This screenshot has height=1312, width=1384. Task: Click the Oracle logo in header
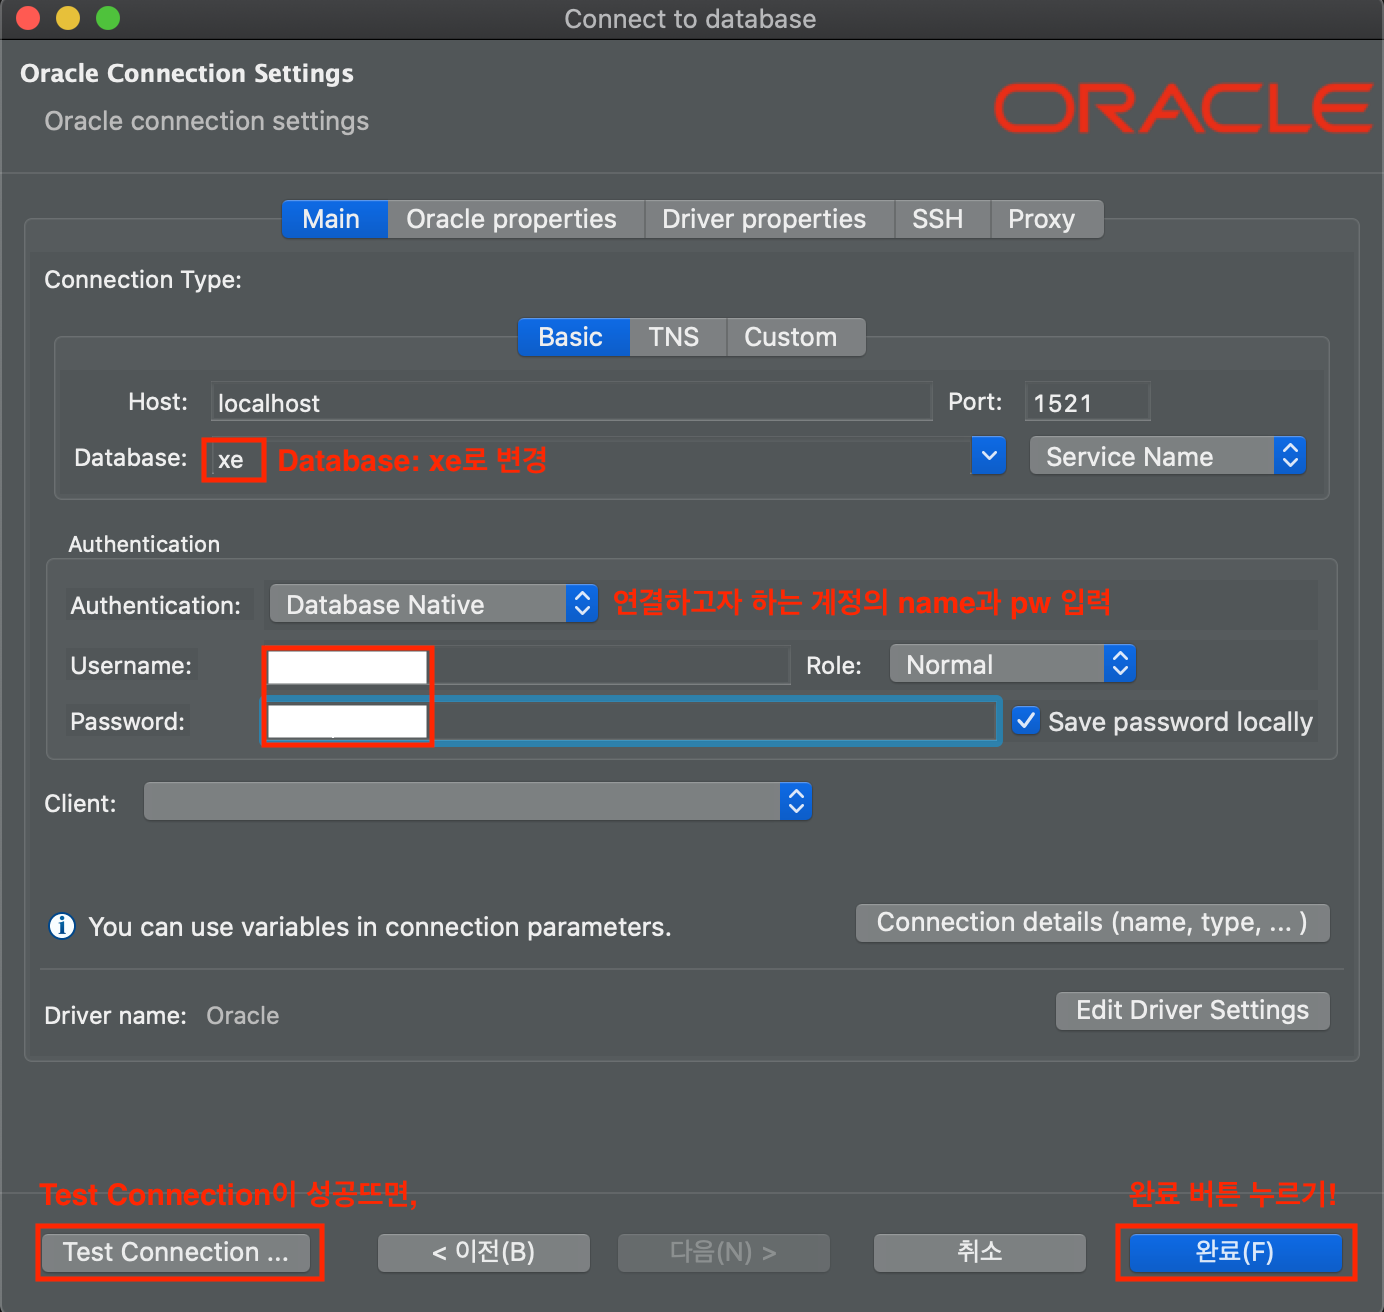pyautogui.click(x=1182, y=108)
